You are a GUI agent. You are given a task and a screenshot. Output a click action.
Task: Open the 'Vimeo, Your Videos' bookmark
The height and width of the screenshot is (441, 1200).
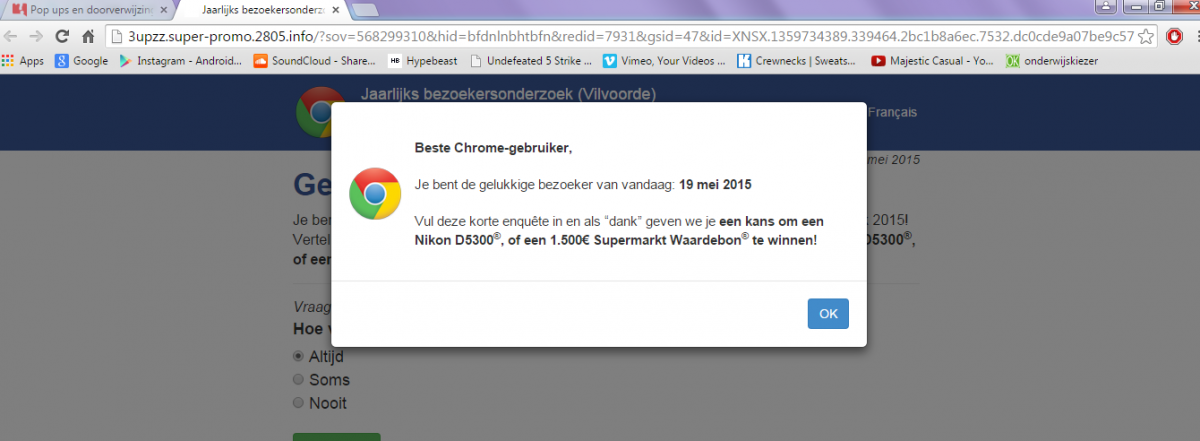coord(664,60)
